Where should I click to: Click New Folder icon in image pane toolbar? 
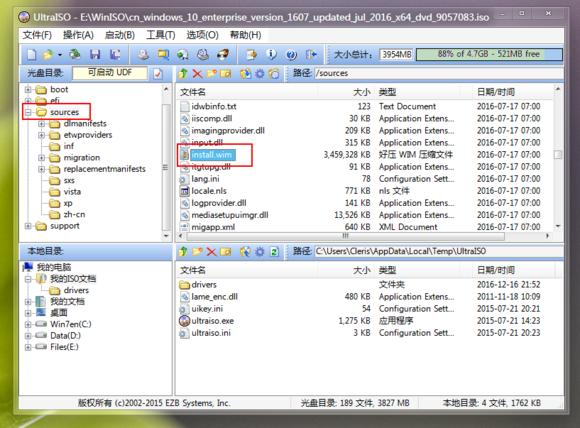(x=212, y=74)
